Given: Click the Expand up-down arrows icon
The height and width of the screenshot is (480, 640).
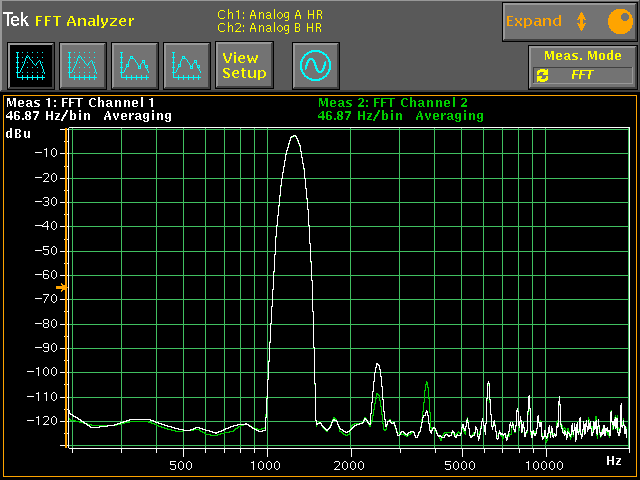Looking at the screenshot, I should (x=581, y=21).
